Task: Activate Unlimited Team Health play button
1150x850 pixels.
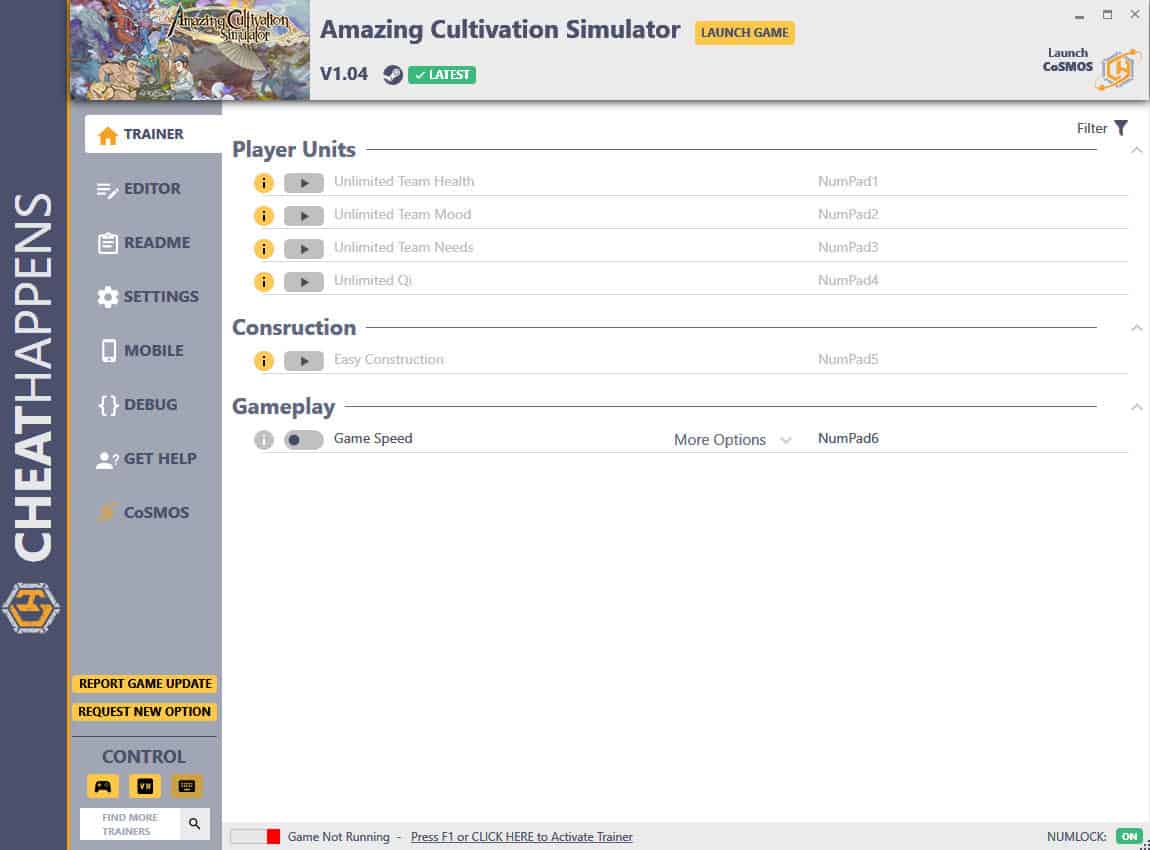Action: (304, 183)
